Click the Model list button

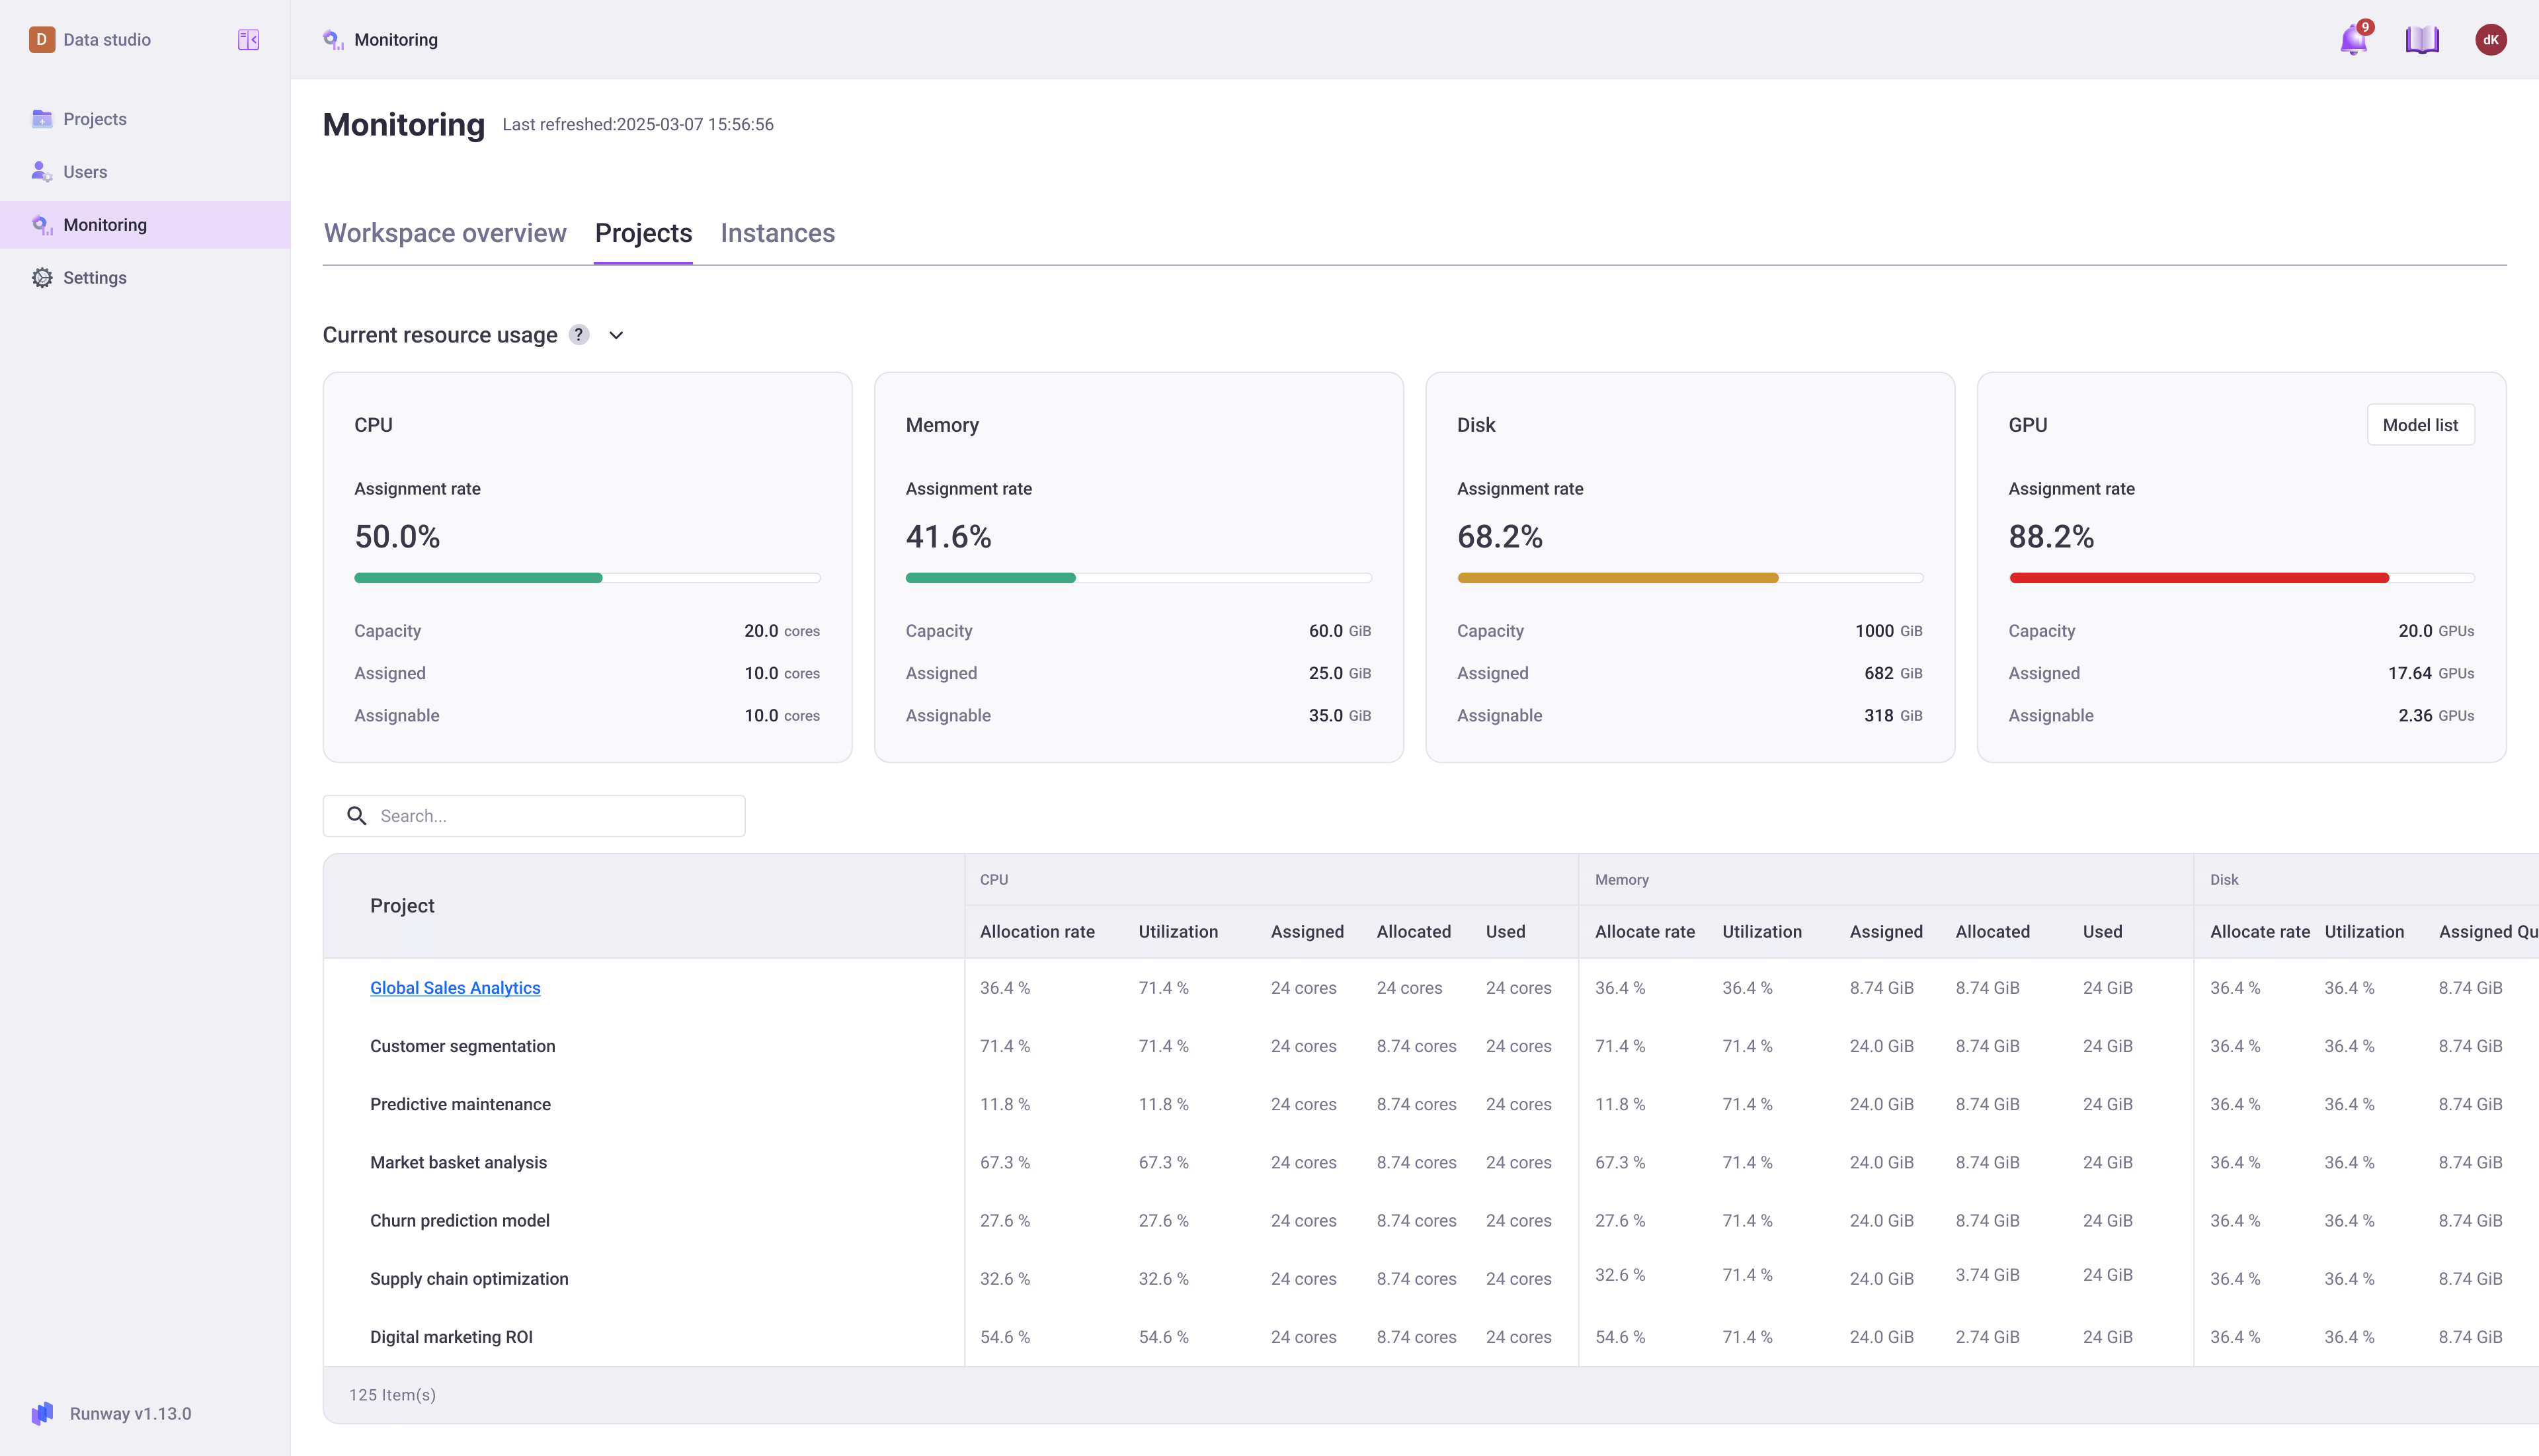[x=2420, y=425]
